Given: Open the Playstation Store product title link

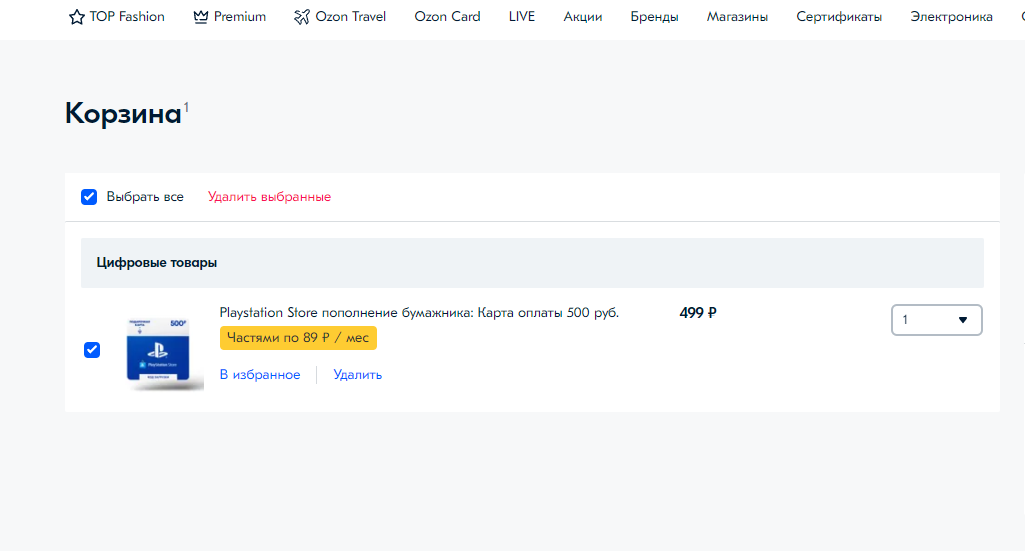Looking at the screenshot, I should click(x=419, y=312).
